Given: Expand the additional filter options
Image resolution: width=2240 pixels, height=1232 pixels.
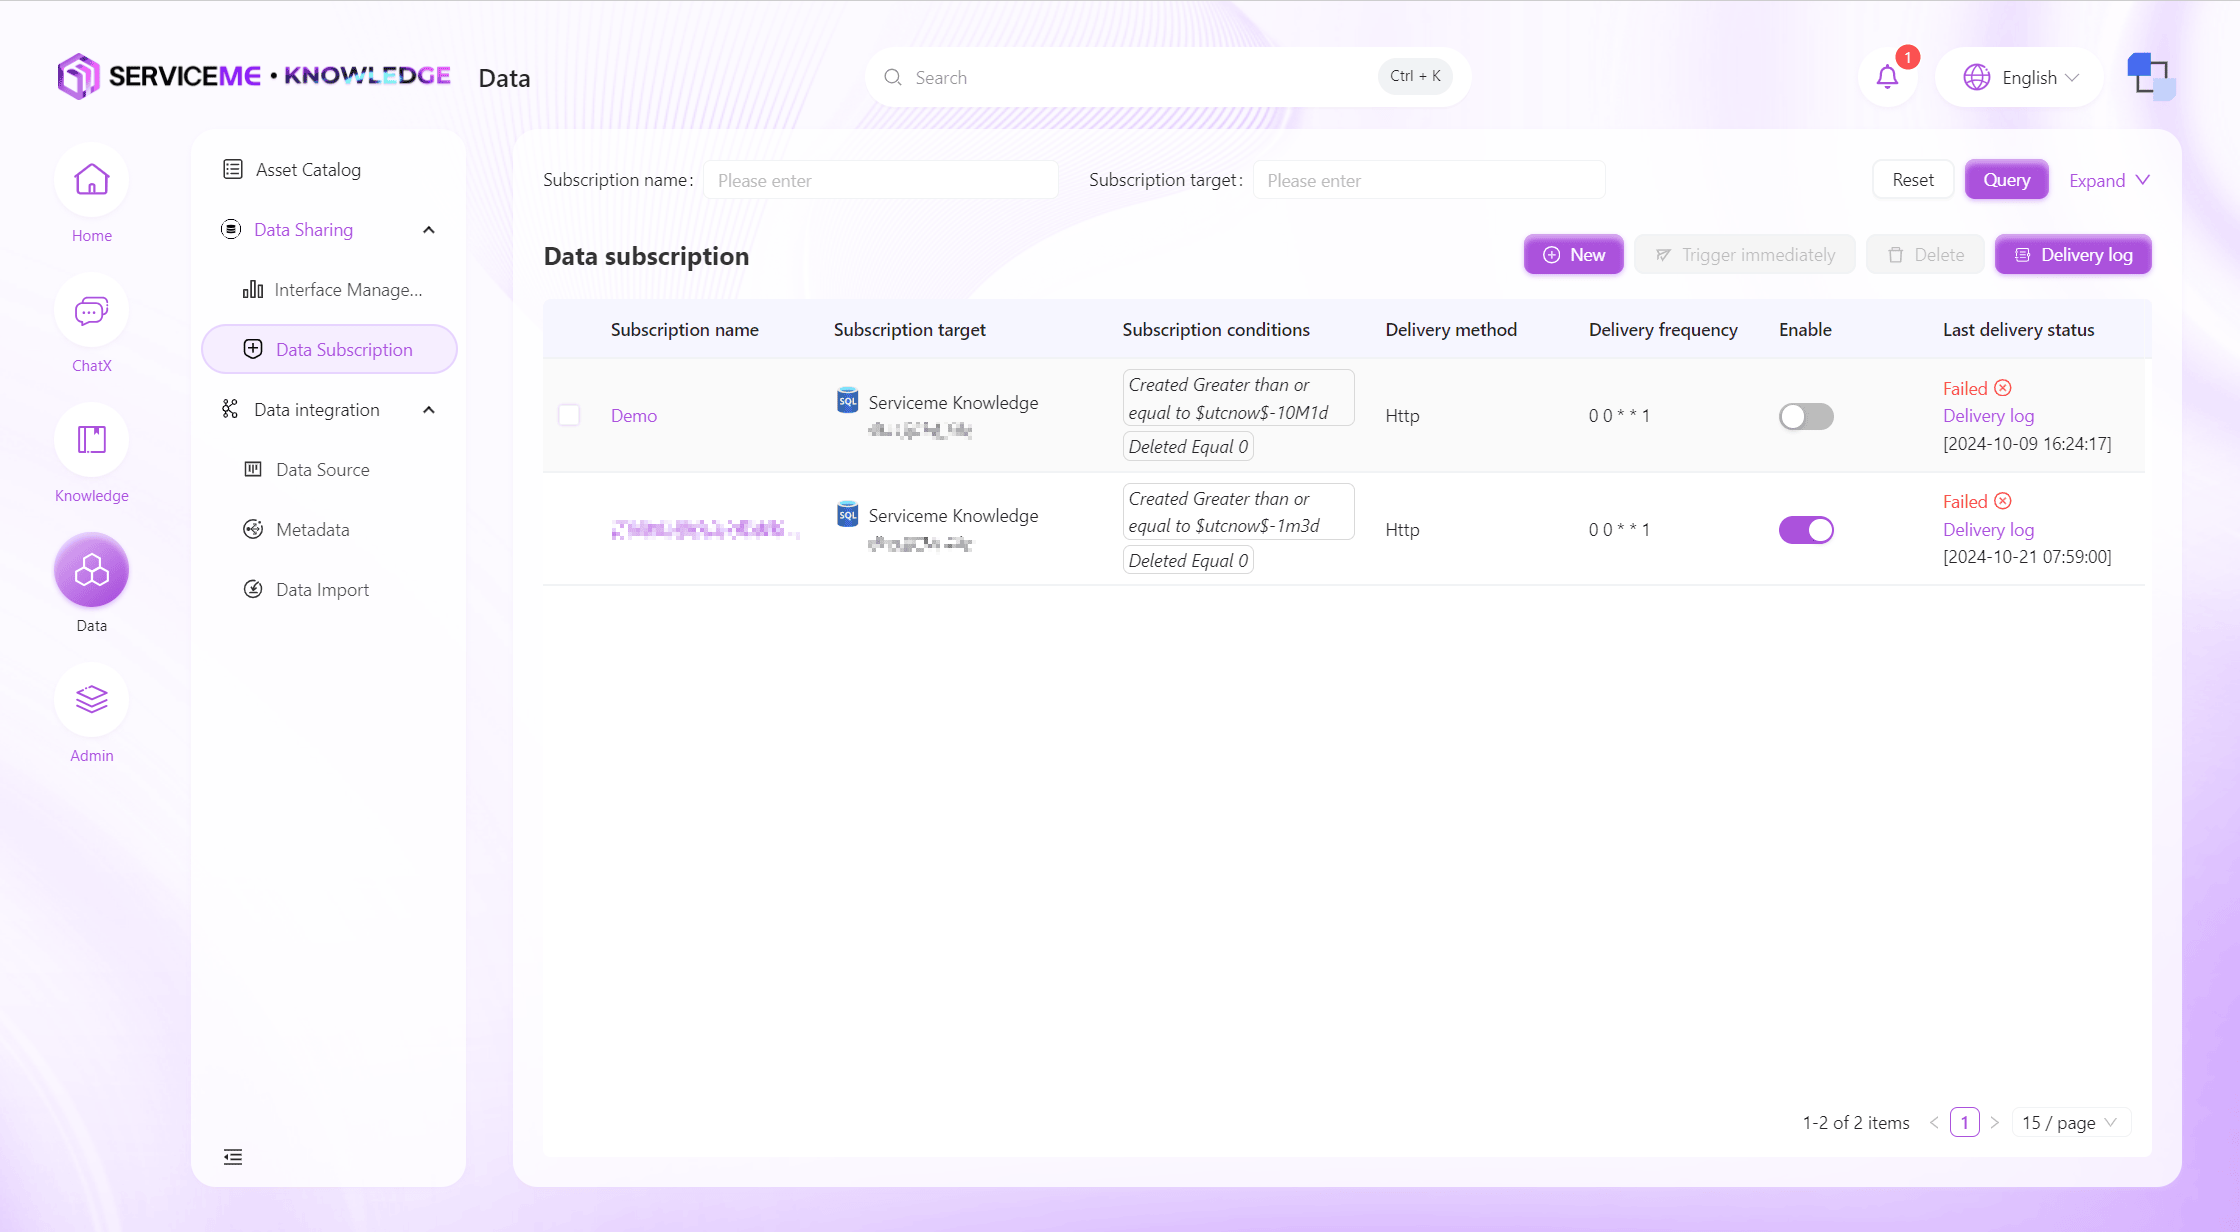Looking at the screenshot, I should click(x=2108, y=180).
